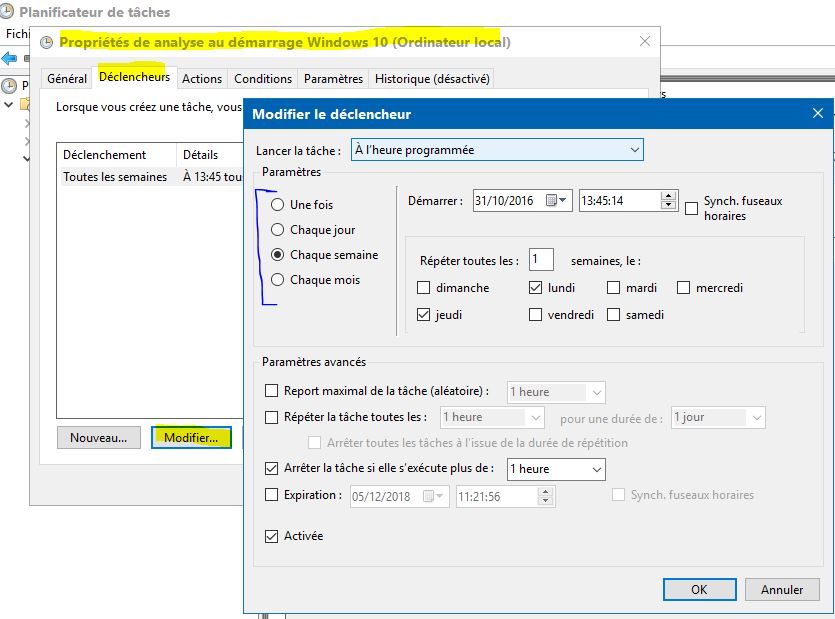This screenshot has width=835, height=619.
Task: Switch to the Historique (désactivé) tab
Action: (x=430, y=78)
